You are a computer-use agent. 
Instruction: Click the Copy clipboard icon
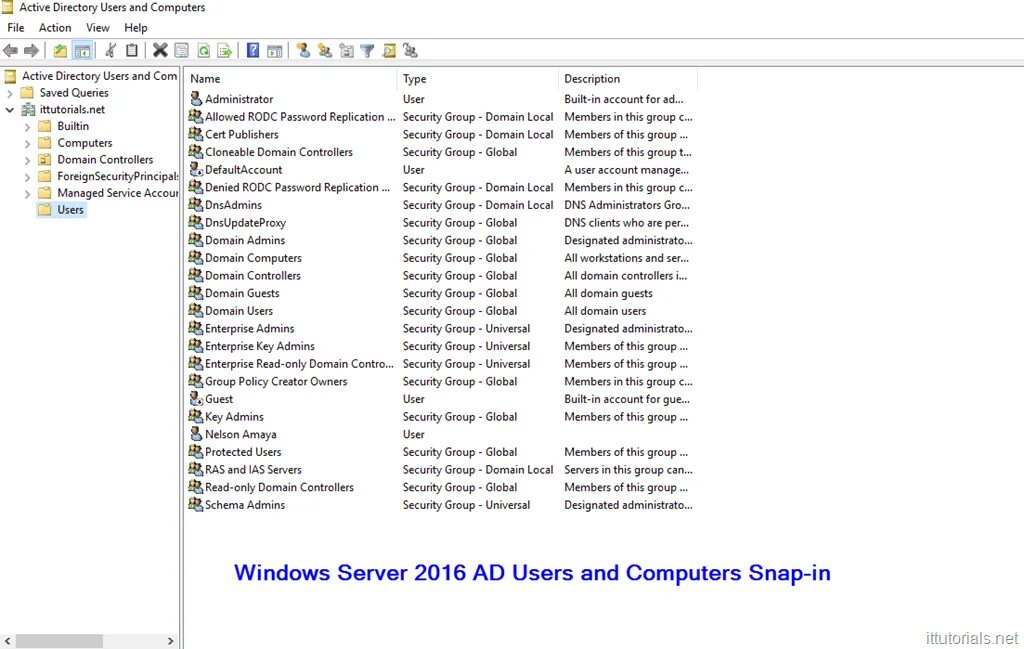click(x=131, y=50)
